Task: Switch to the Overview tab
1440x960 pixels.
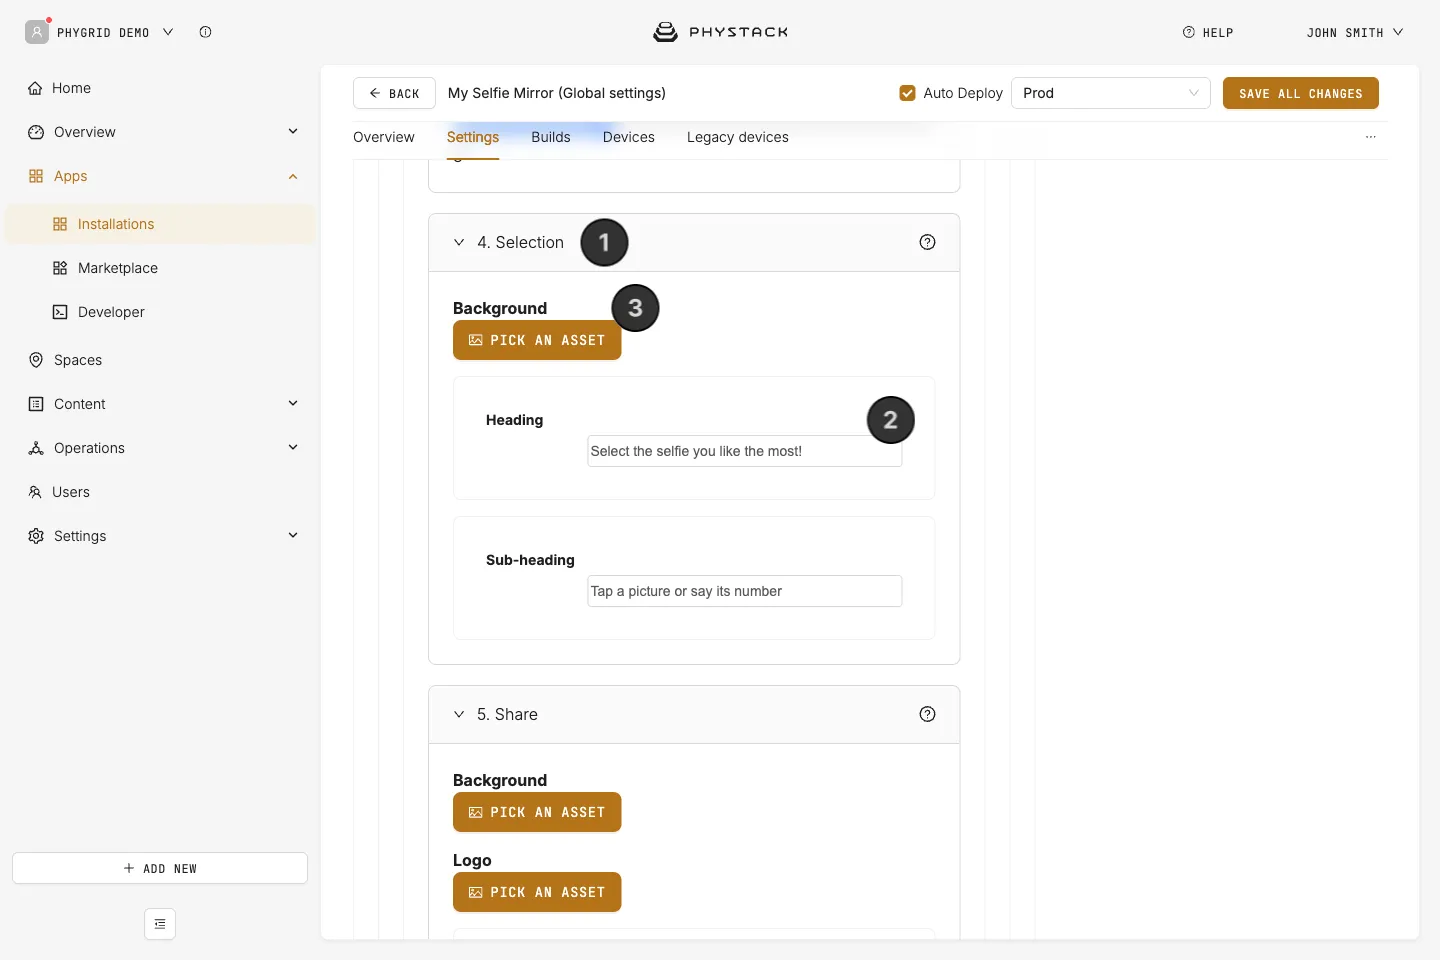Action: tap(384, 137)
